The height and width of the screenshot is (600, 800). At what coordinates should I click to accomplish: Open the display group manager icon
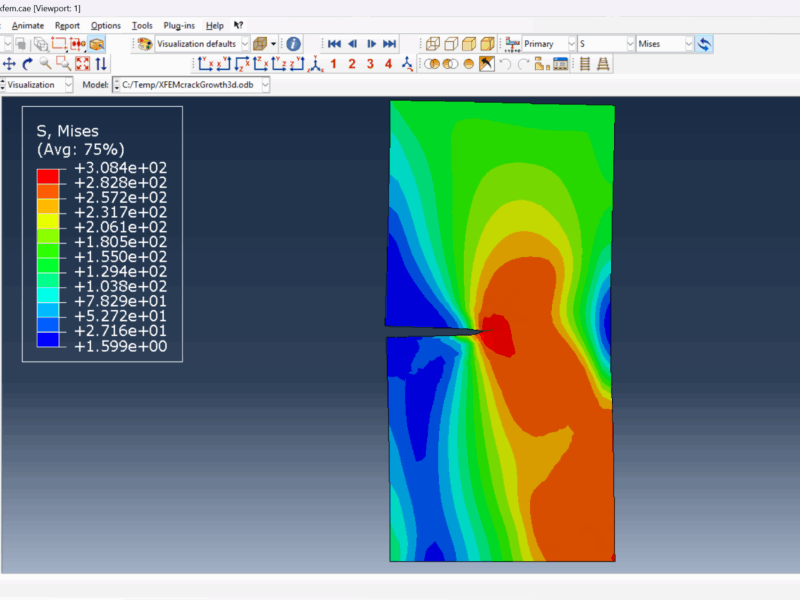[560, 64]
